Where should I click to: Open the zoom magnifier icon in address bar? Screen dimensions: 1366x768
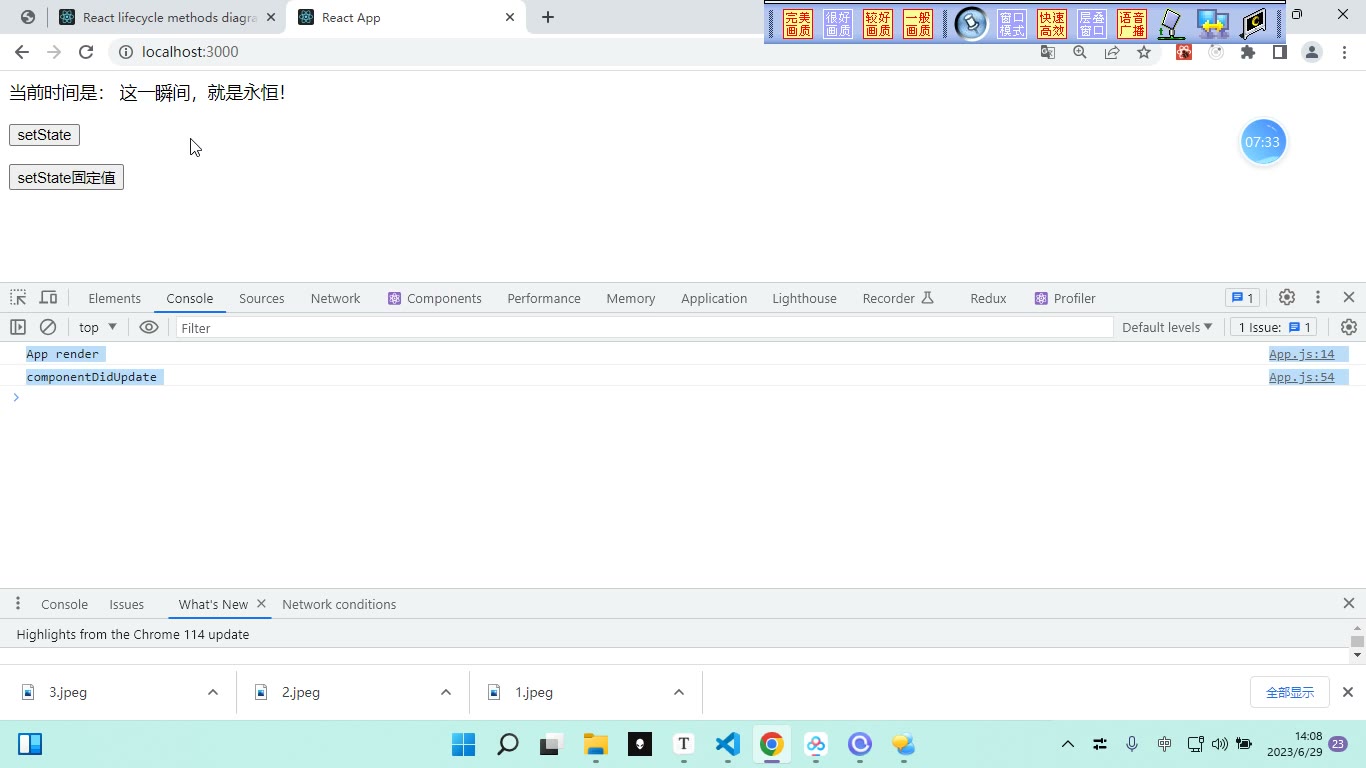coord(1080,52)
